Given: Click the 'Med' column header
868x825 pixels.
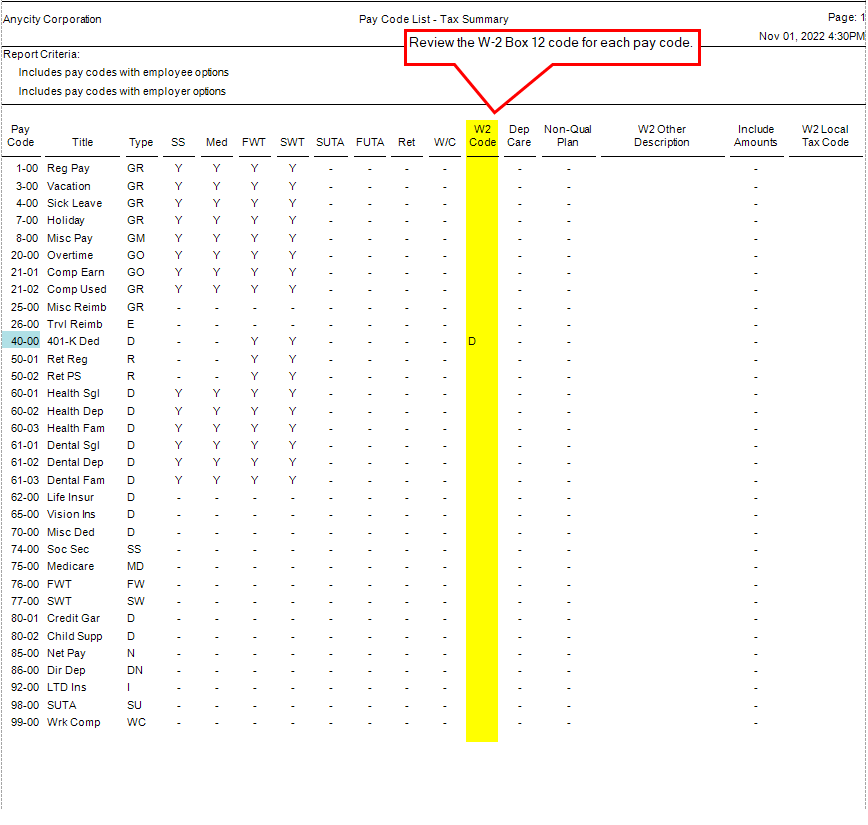Looking at the screenshot, I should [x=216, y=142].
